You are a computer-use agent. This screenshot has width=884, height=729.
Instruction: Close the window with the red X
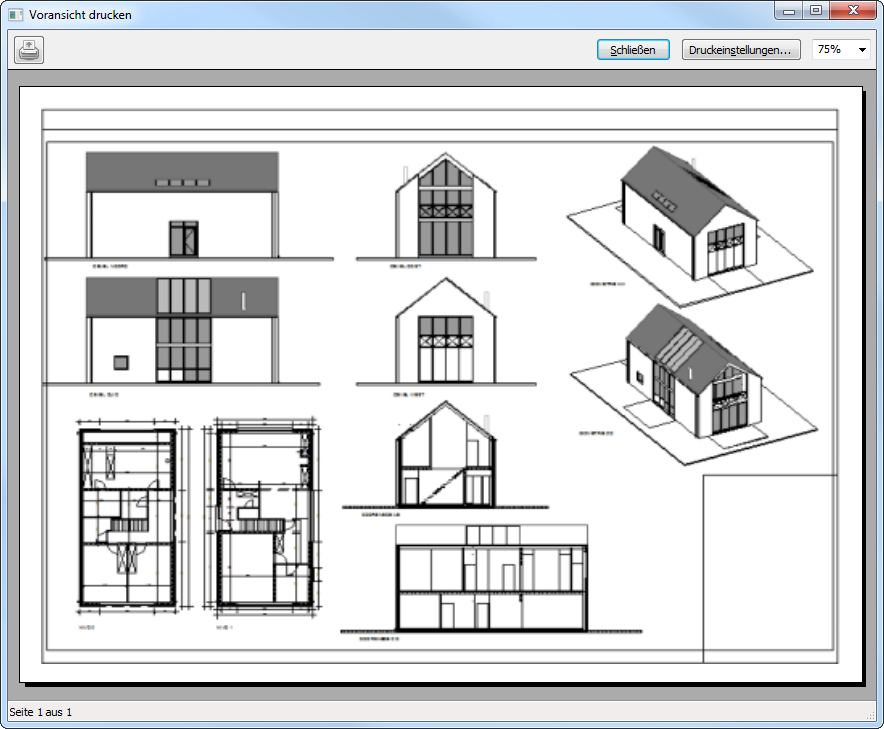click(852, 11)
